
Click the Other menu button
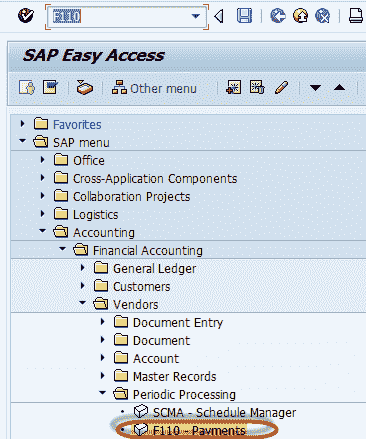pyautogui.click(x=154, y=88)
